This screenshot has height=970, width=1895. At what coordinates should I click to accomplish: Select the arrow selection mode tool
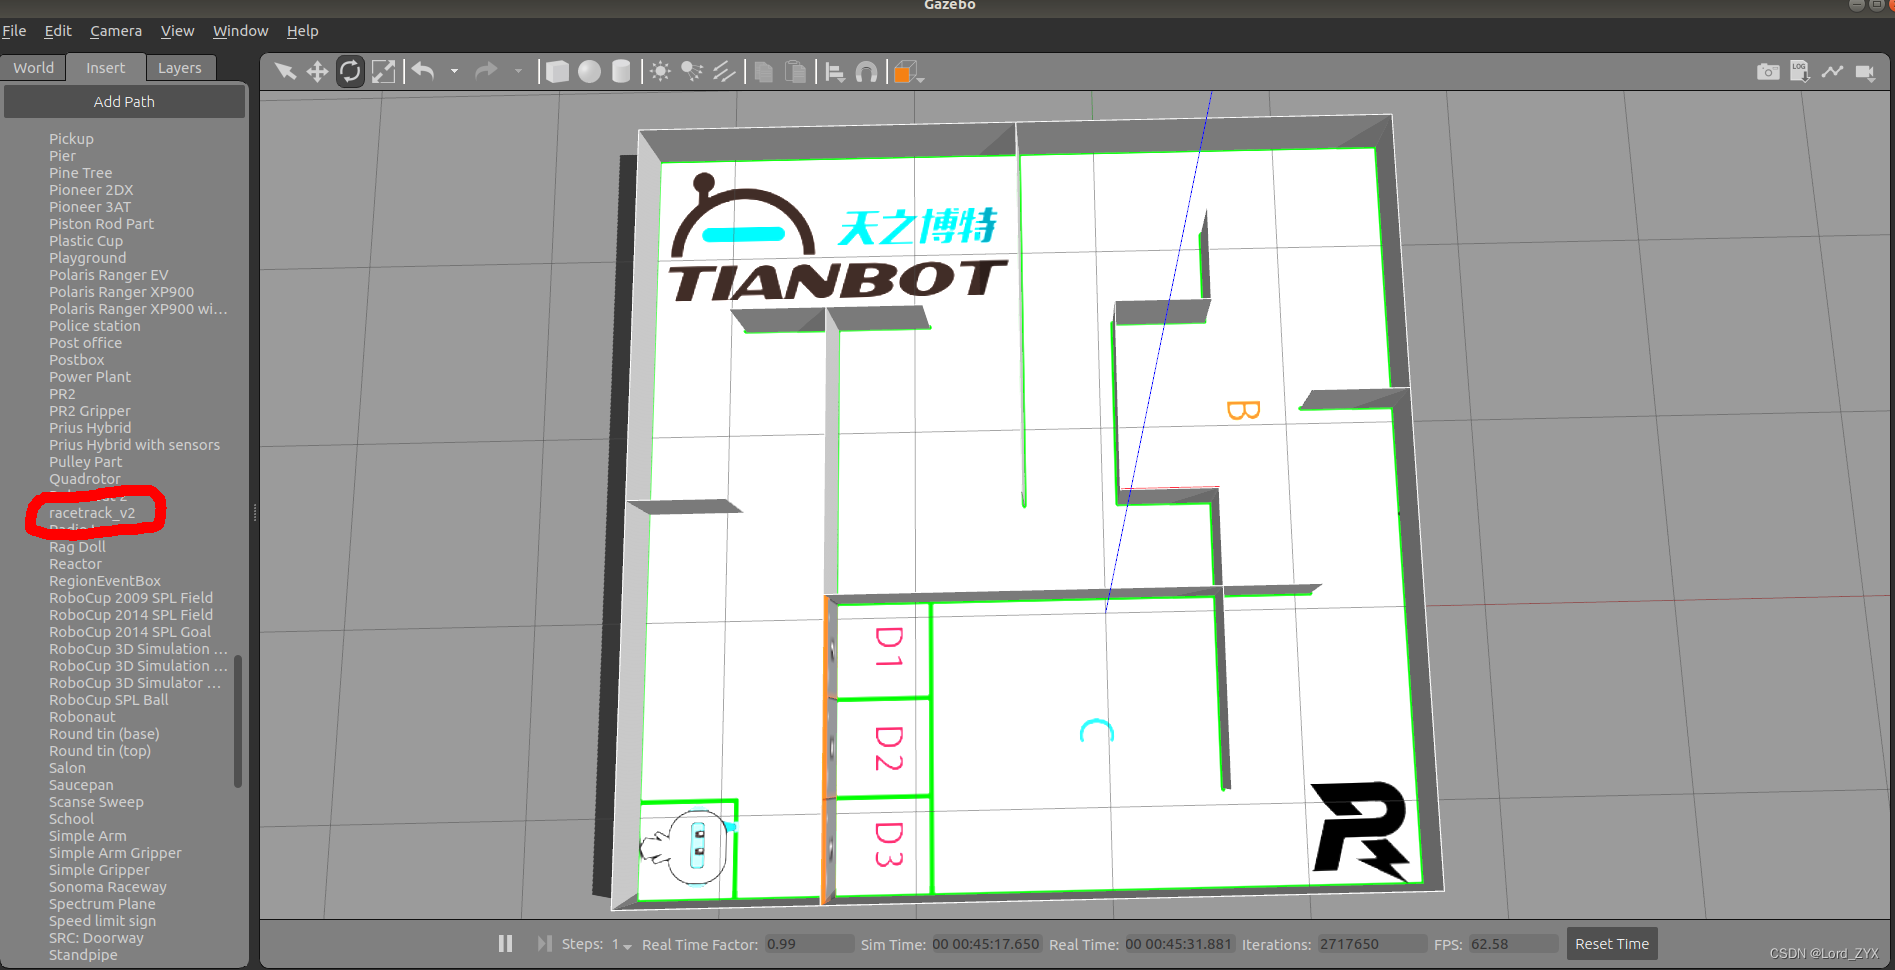285,71
